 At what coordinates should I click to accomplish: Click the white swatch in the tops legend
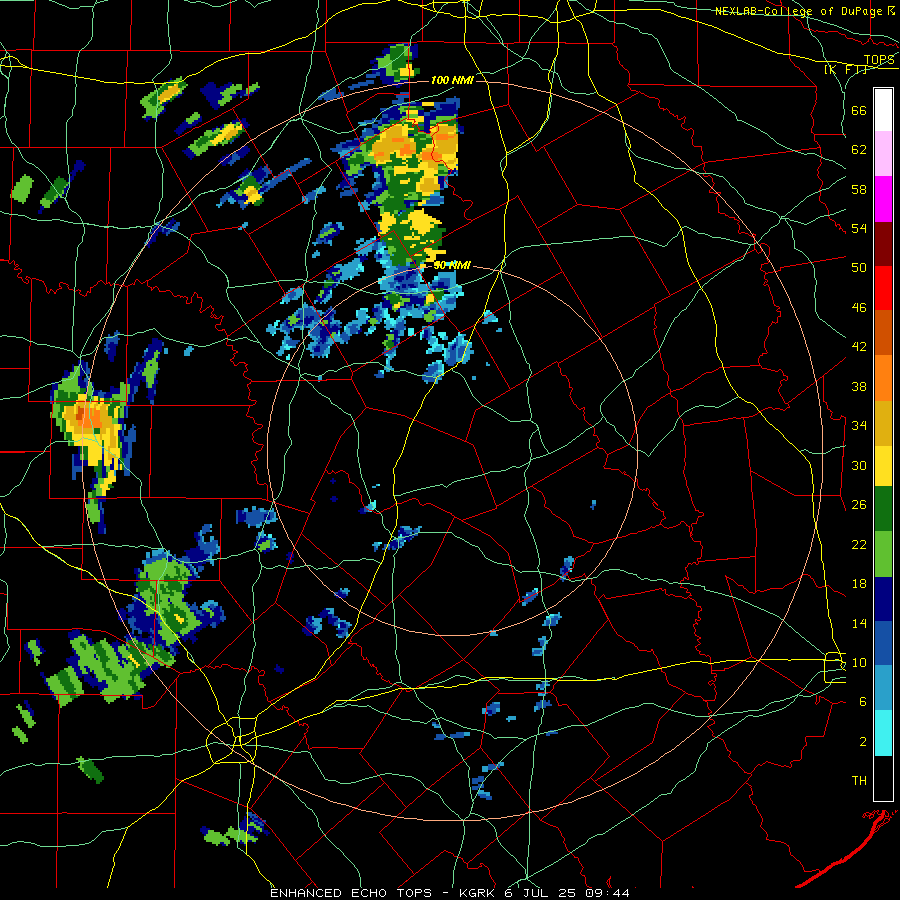click(883, 110)
